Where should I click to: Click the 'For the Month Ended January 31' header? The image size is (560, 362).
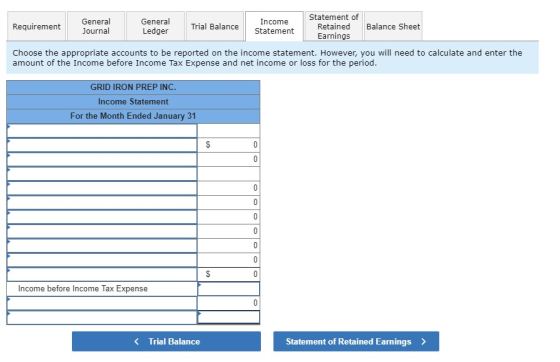coord(133,116)
